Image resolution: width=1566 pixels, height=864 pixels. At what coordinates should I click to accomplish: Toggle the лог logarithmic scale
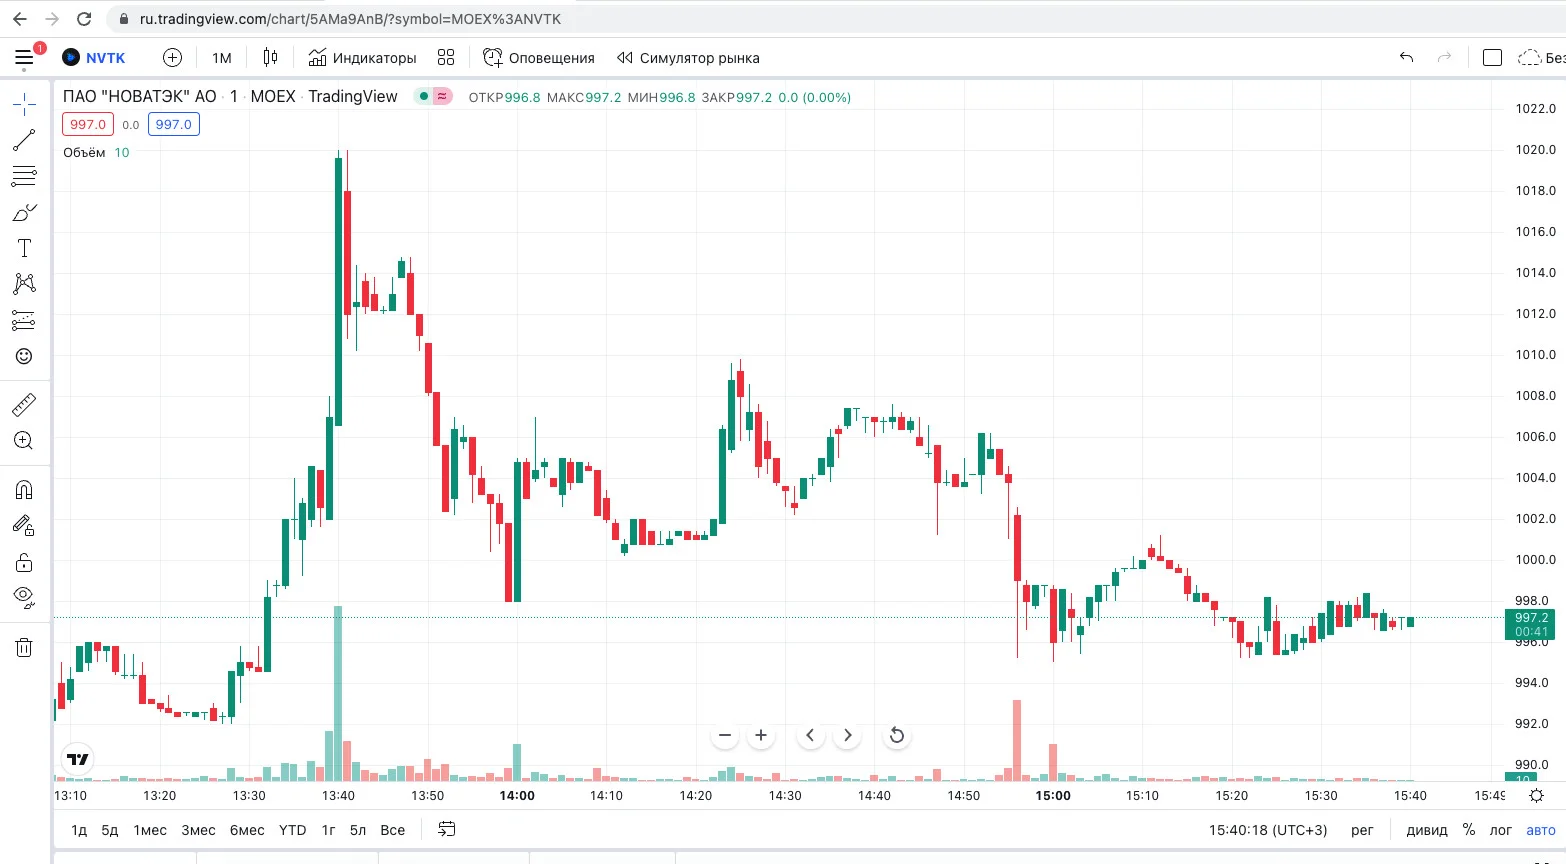1501,830
